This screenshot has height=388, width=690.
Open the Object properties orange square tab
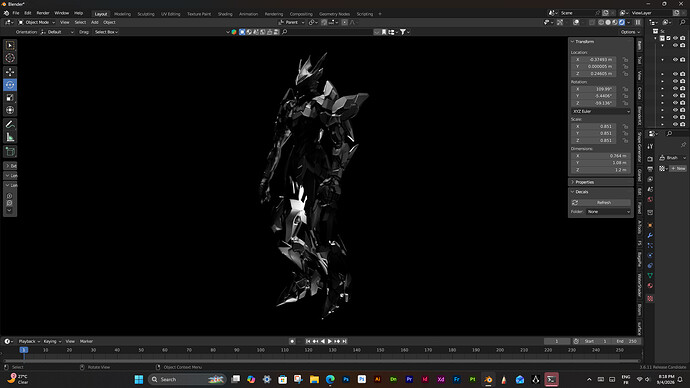(650, 225)
